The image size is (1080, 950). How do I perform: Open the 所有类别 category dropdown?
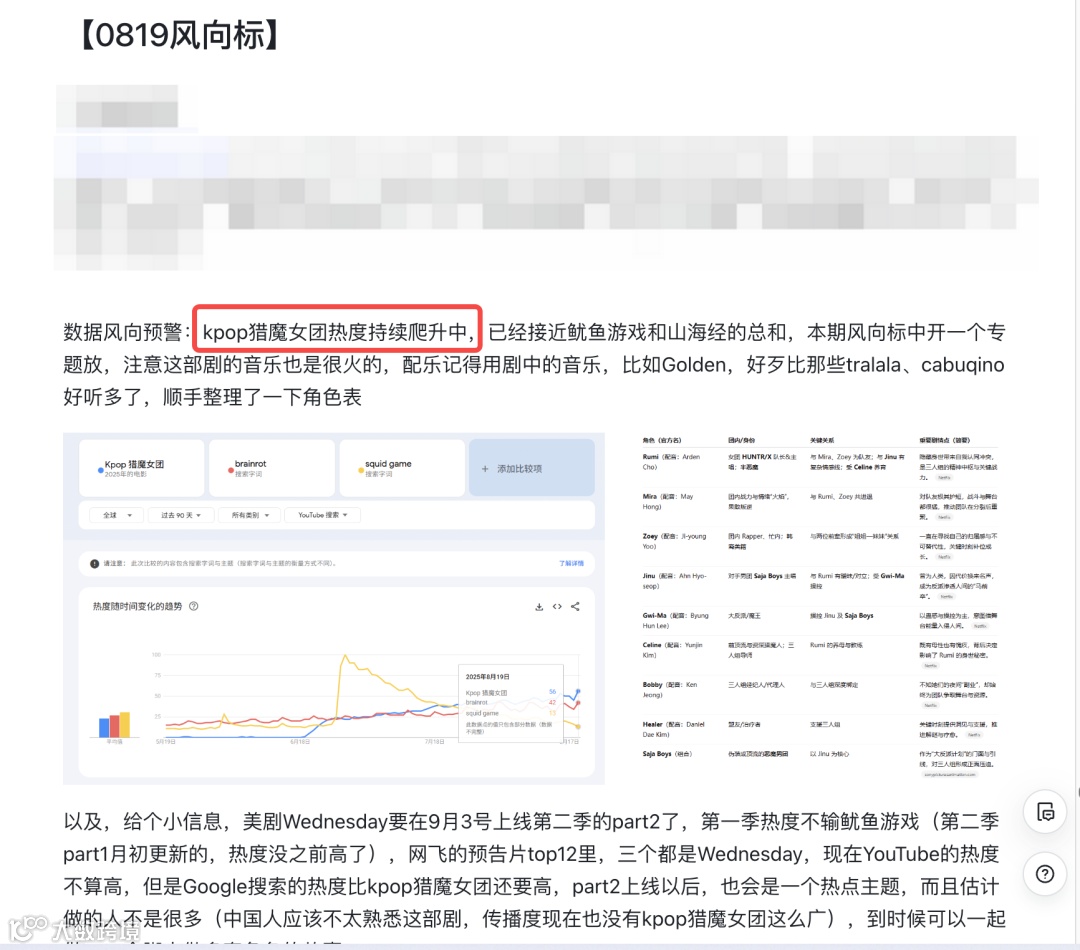point(250,515)
